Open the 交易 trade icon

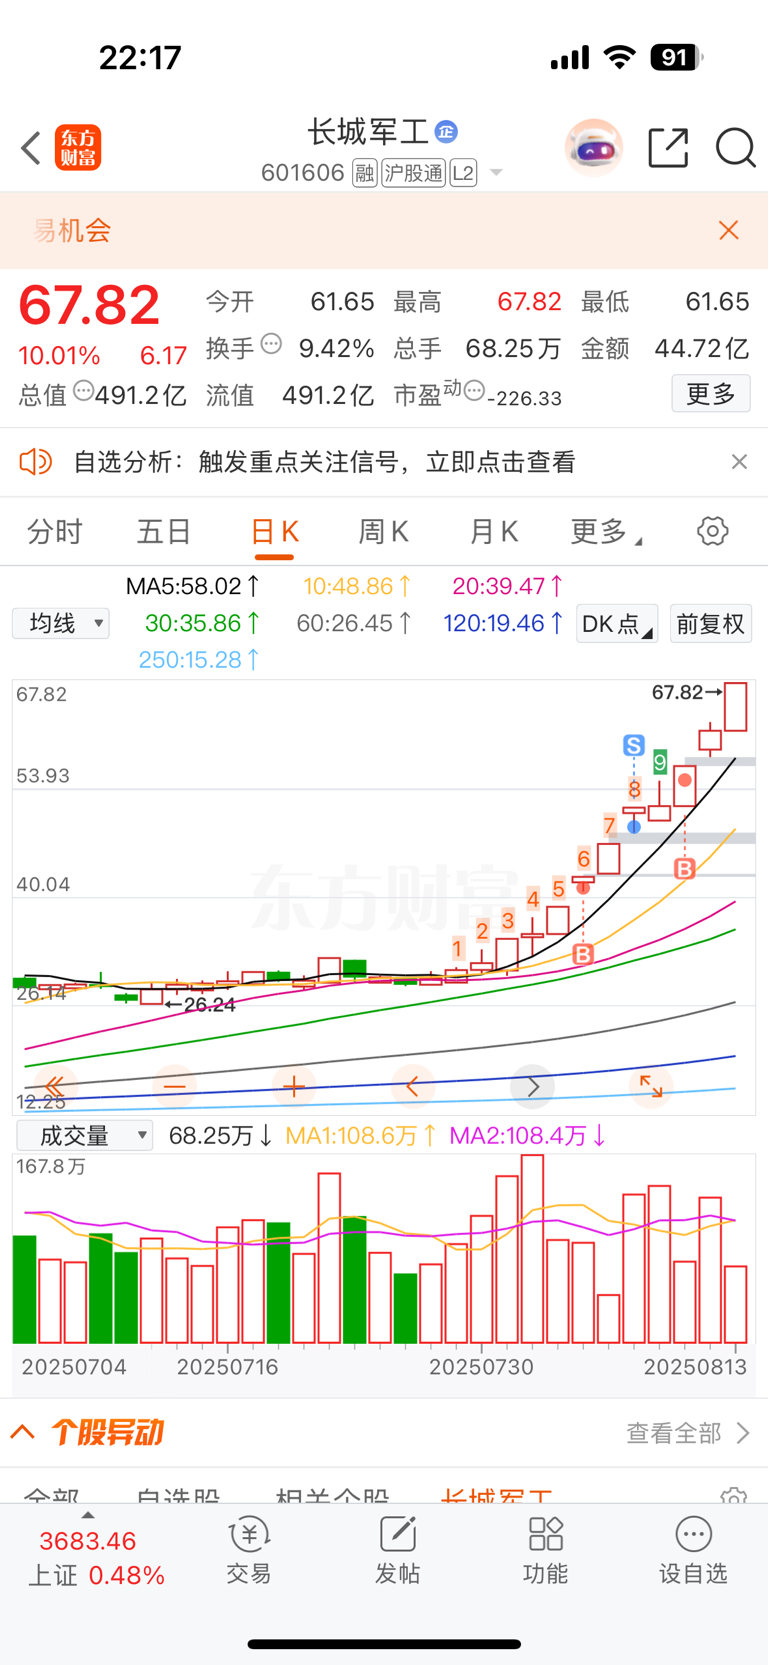(x=249, y=1550)
